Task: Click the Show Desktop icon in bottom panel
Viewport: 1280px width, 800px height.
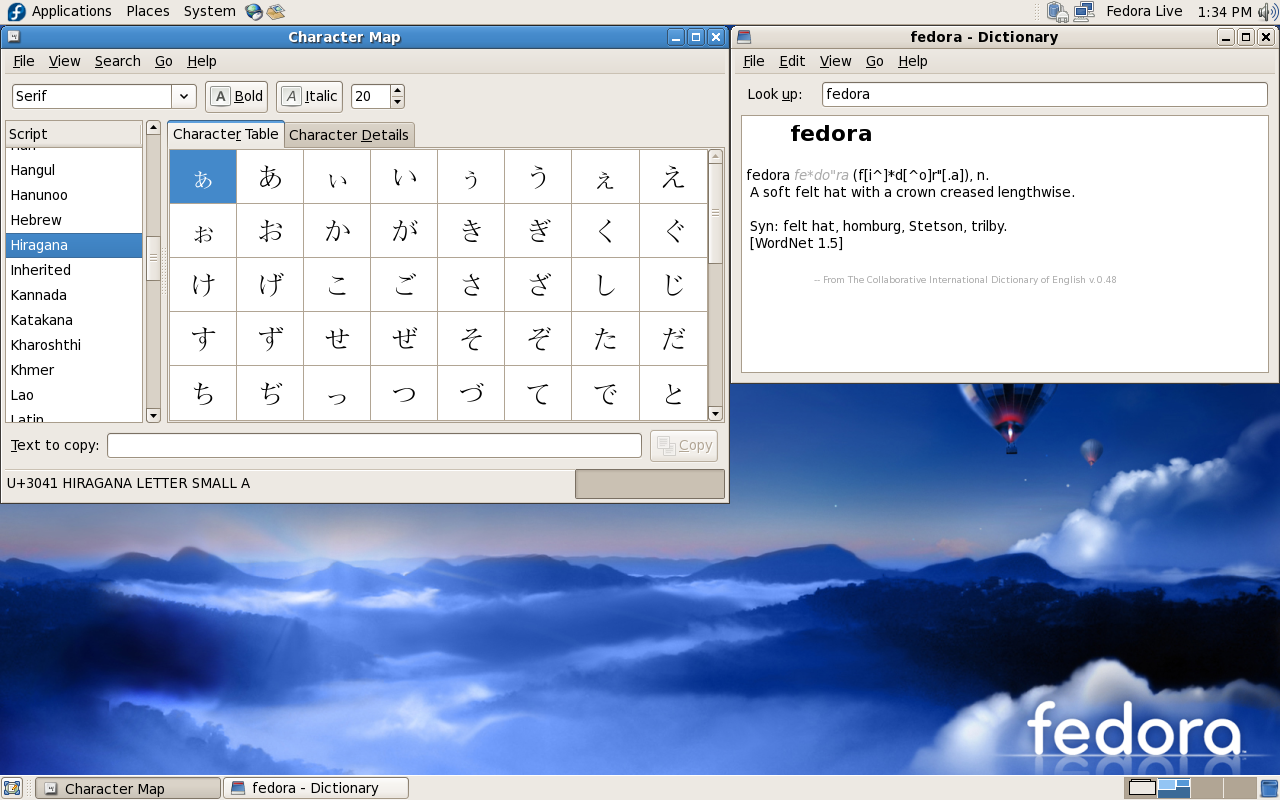Action: point(12,788)
